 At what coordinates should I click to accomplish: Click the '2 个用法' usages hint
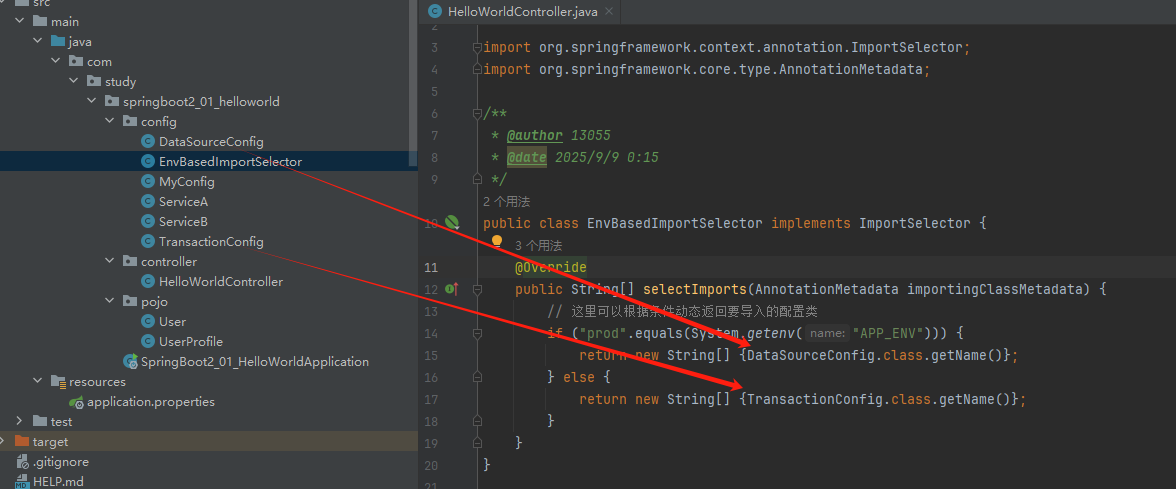click(507, 201)
